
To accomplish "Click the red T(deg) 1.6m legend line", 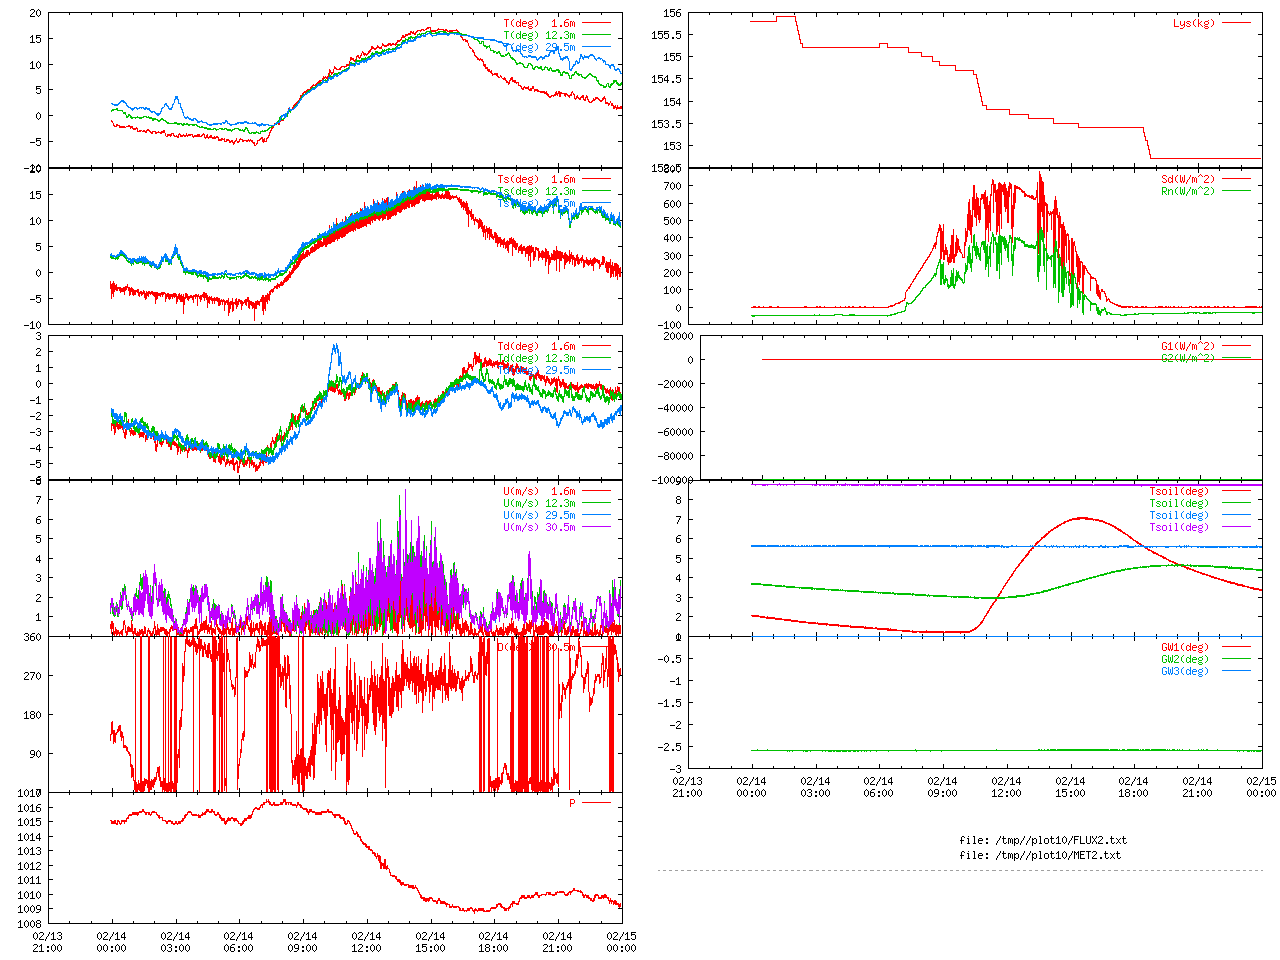I will [x=596, y=23].
